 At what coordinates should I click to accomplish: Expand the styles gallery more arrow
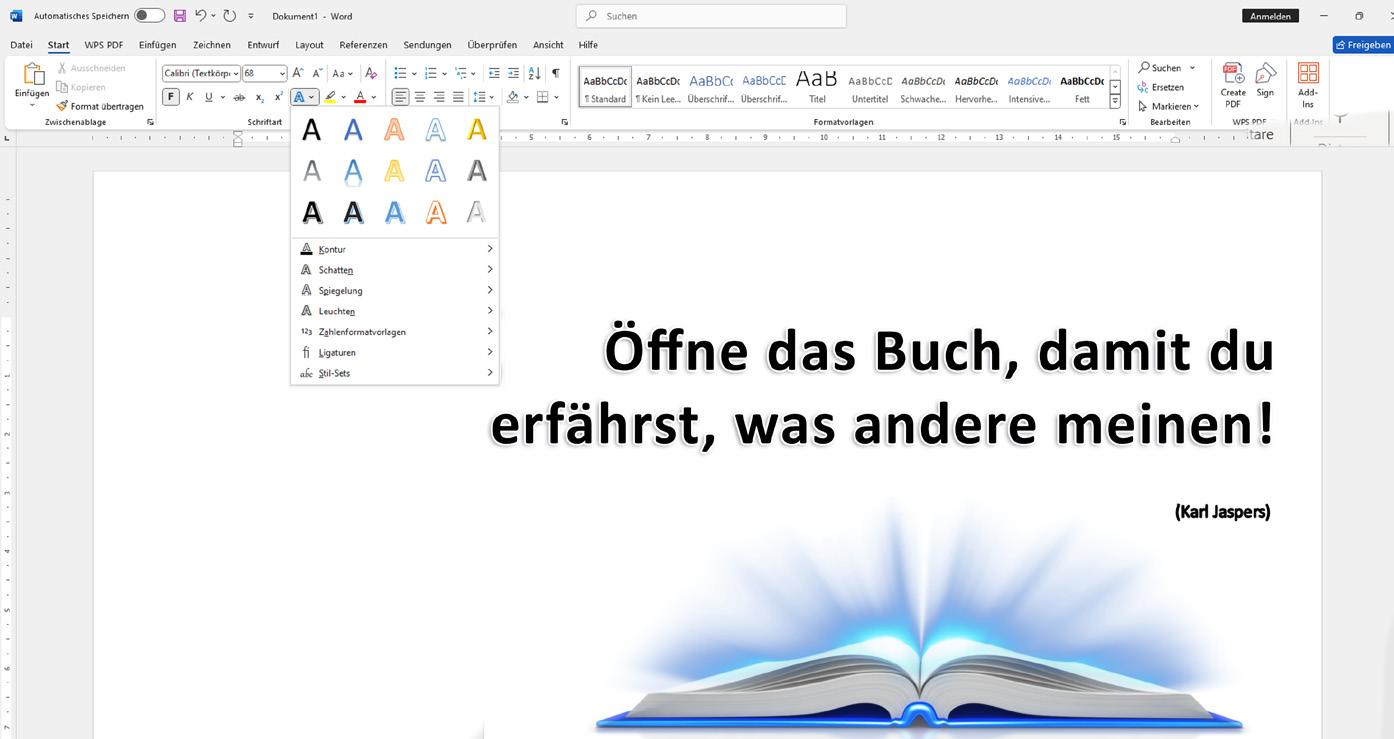[x=1115, y=102]
